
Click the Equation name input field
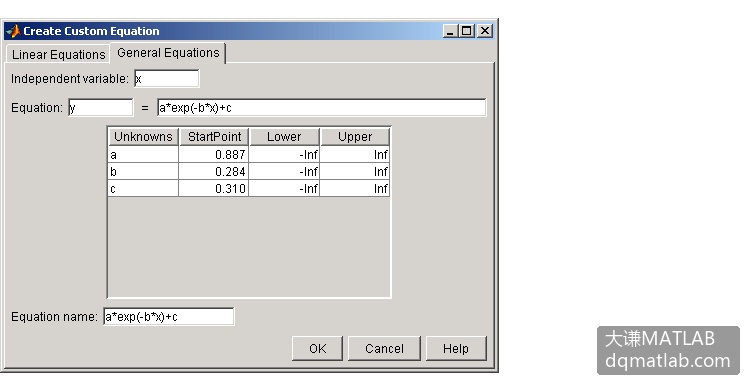[x=169, y=317]
